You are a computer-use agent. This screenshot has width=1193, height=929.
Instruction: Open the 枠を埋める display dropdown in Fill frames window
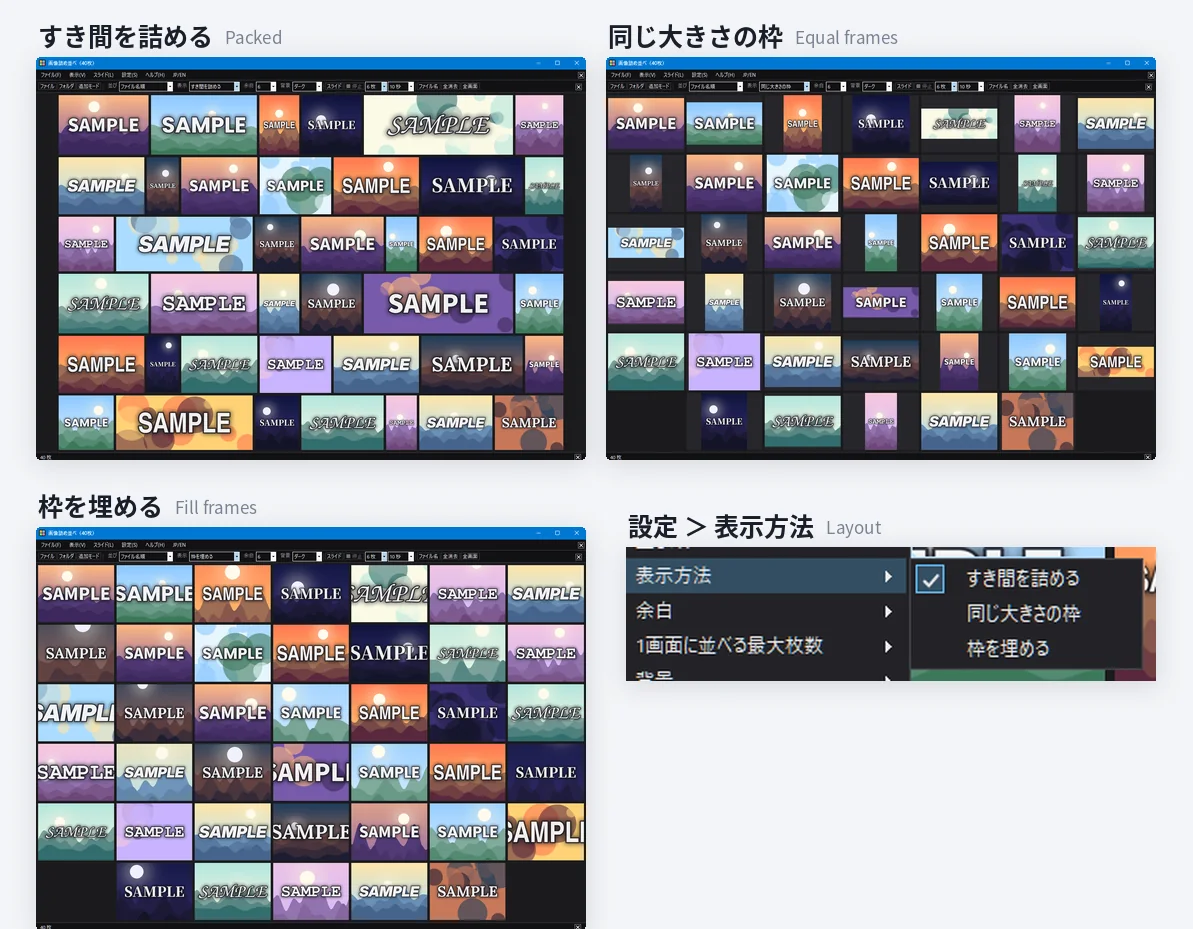(x=215, y=557)
